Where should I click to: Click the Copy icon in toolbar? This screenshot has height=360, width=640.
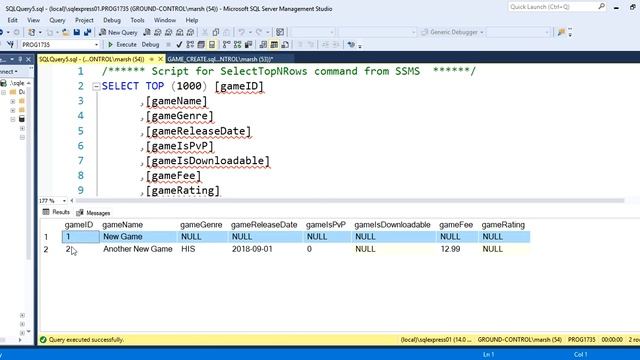(216, 32)
